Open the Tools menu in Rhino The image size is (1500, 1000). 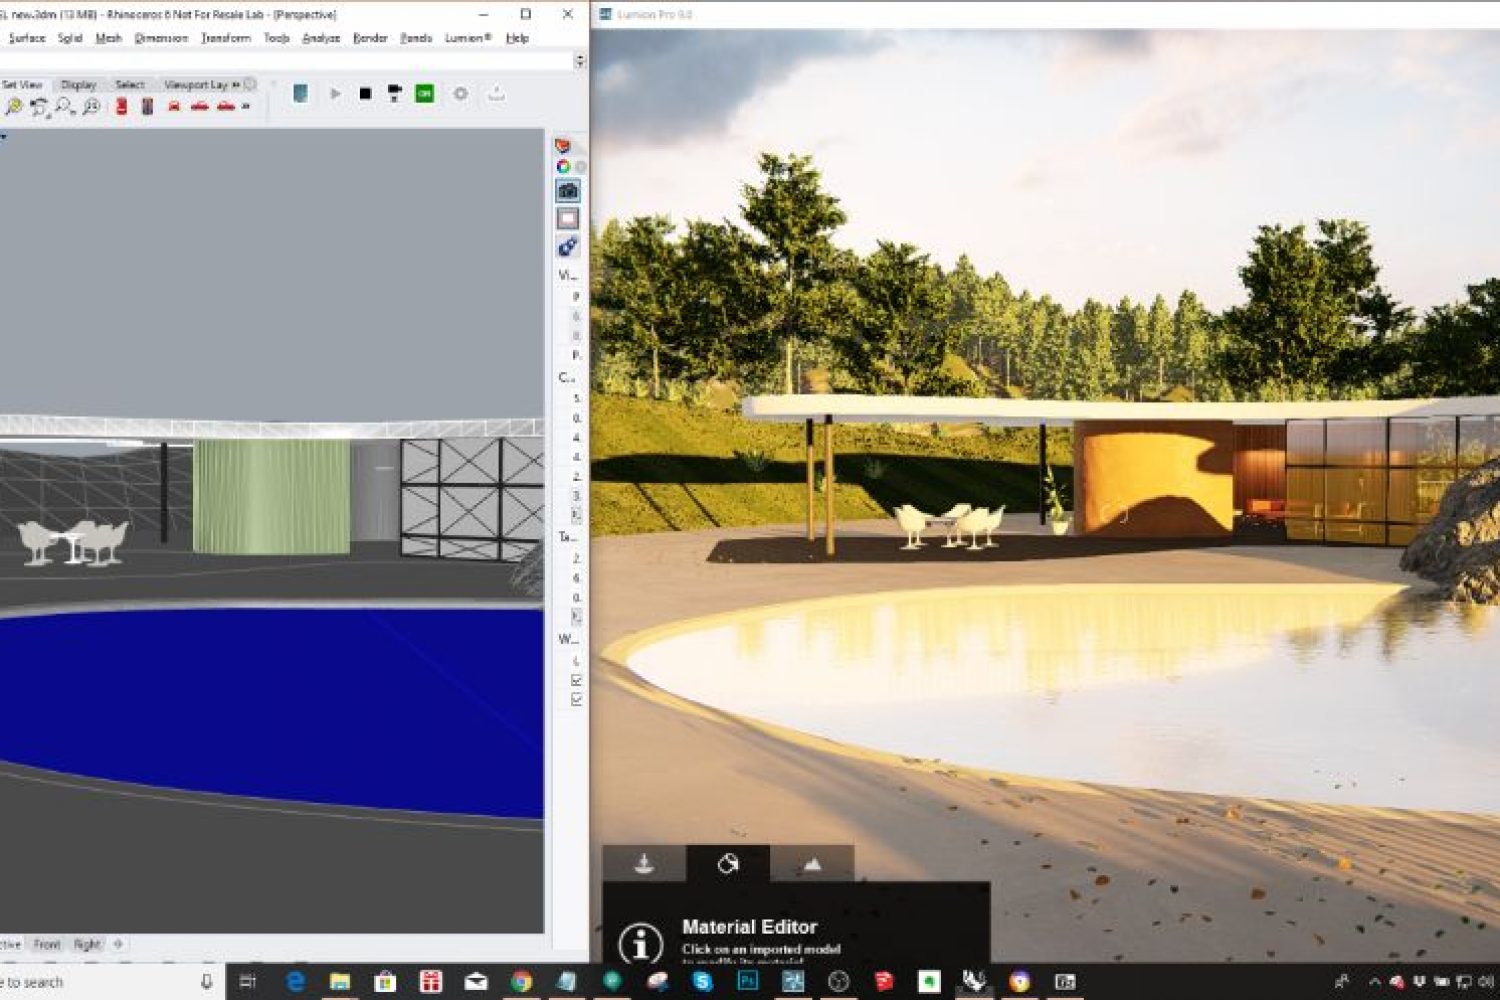276,38
